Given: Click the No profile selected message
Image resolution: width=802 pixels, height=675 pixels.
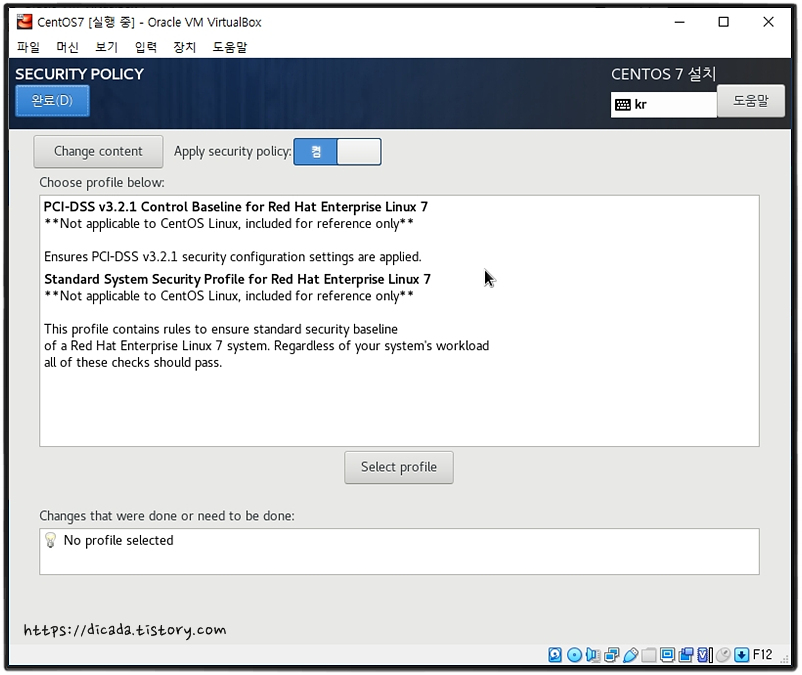Looking at the screenshot, I should 118,540.
